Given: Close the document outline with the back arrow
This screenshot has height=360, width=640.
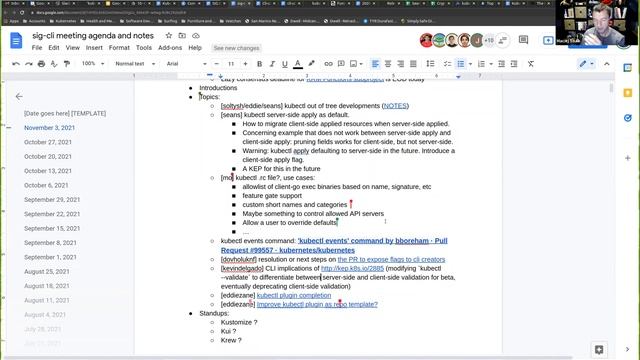Looking at the screenshot, I should pos(19,97).
